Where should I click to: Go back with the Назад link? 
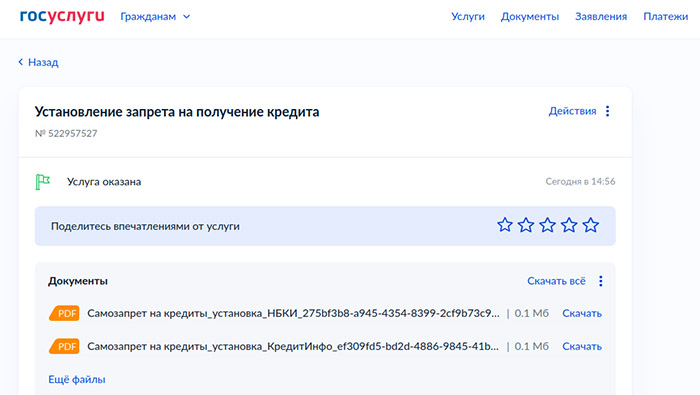coord(38,62)
